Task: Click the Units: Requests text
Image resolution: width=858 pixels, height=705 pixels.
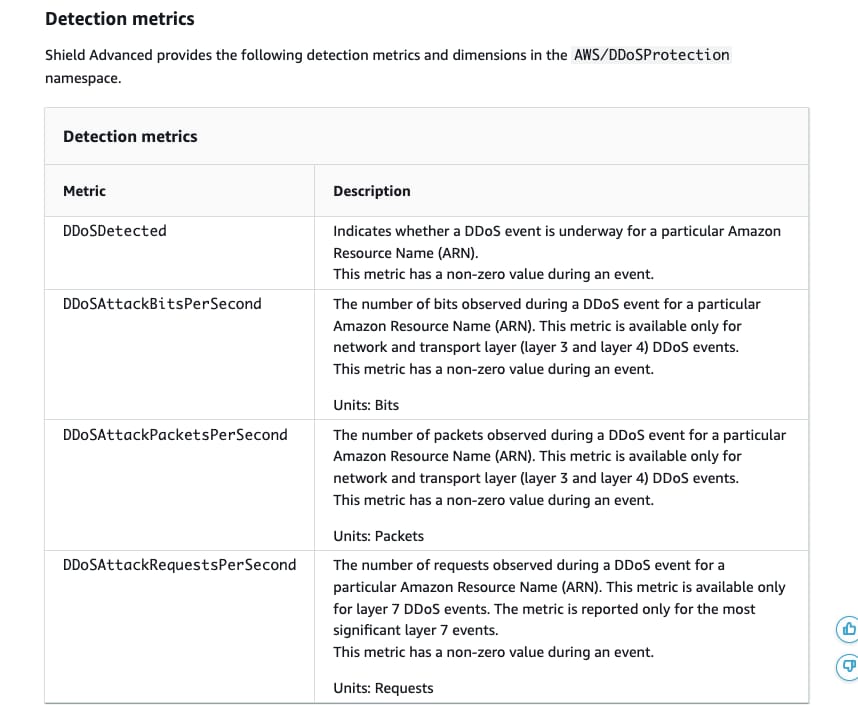Action: pyautogui.click(x=383, y=688)
